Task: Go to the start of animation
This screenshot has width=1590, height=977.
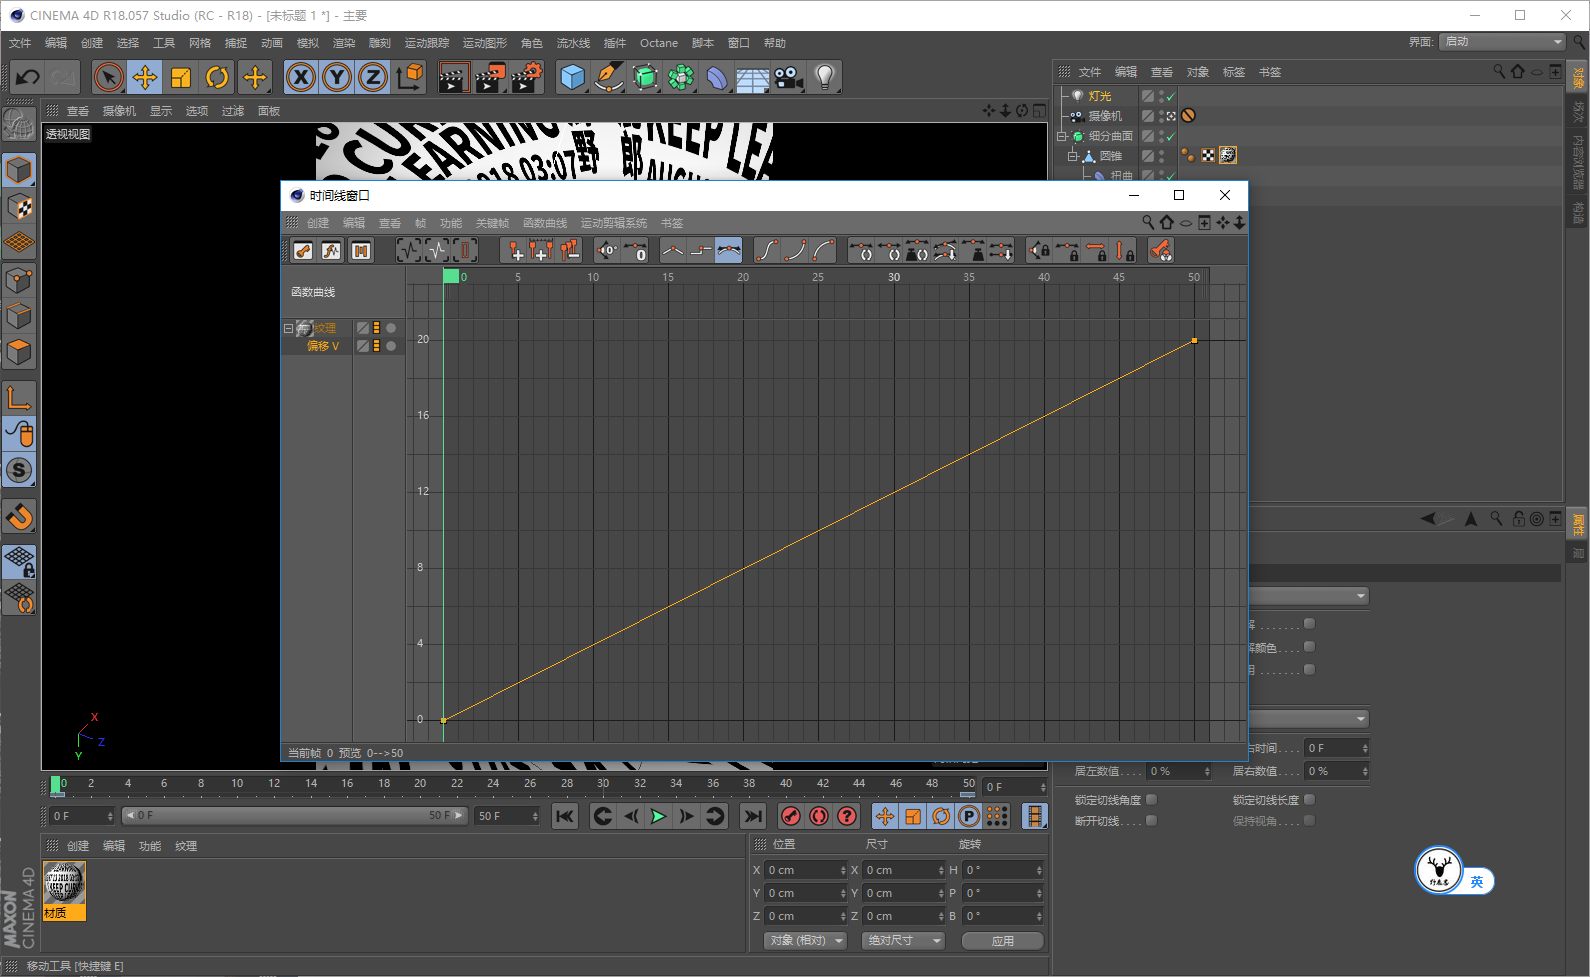Action: point(565,816)
